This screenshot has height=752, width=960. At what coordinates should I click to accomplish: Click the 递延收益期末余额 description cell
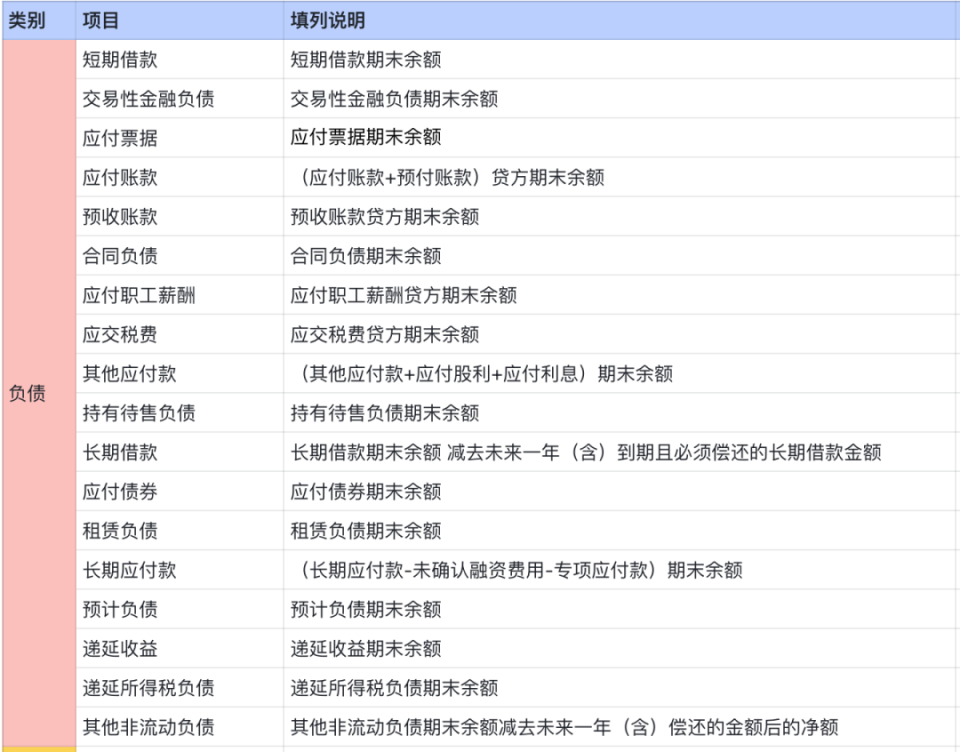[621, 648]
